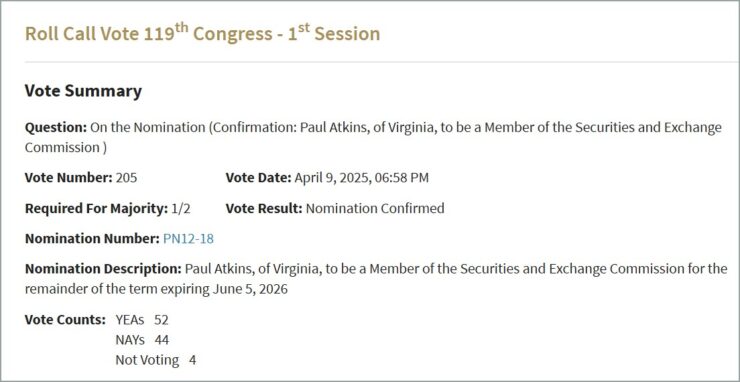Click the Nomination Description label
The height and width of the screenshot is (382, 740).
coord(103,269)
